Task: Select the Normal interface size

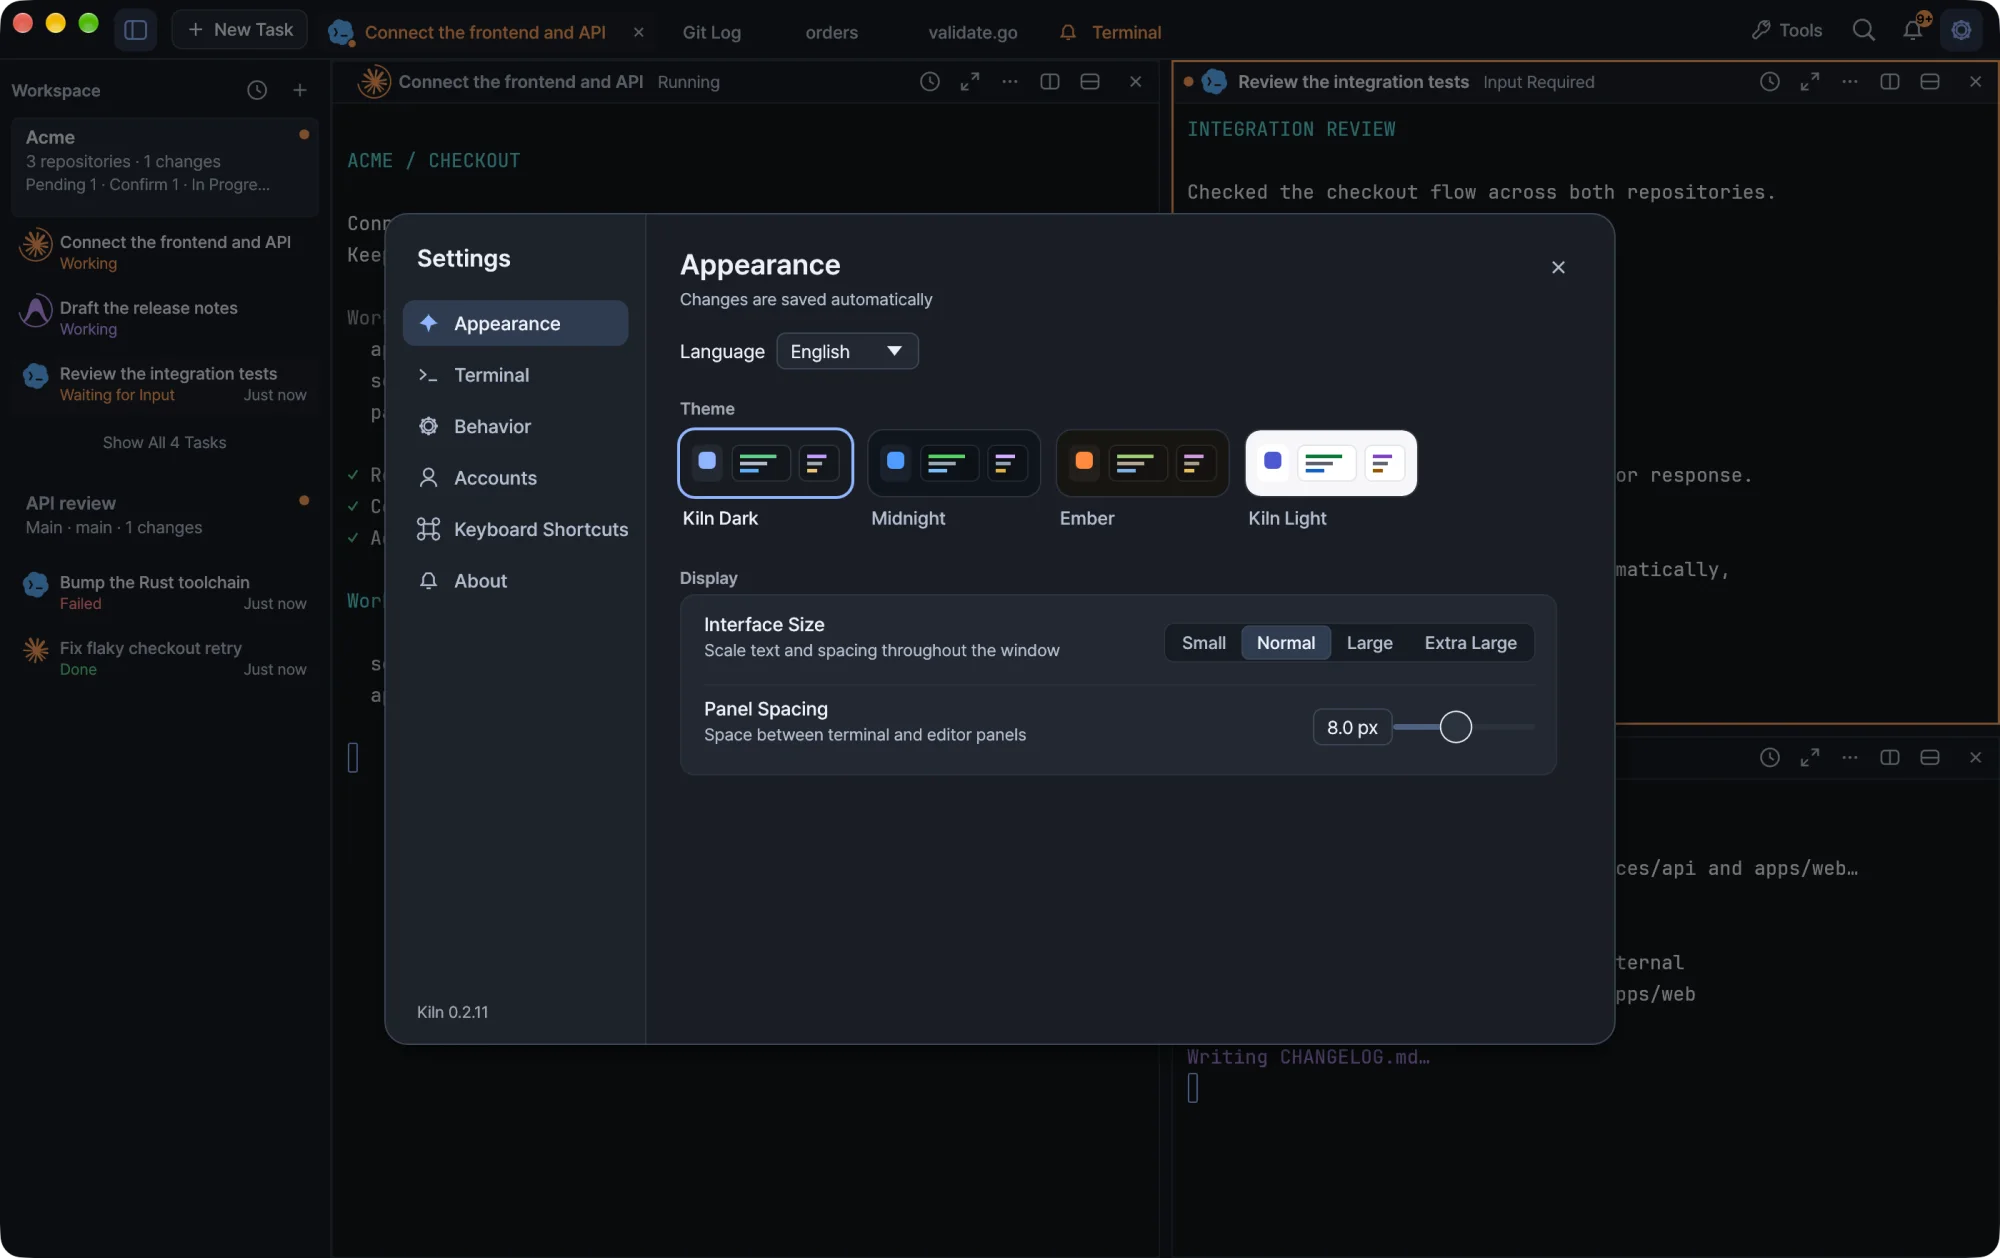Action: (x=1286, y=643)
